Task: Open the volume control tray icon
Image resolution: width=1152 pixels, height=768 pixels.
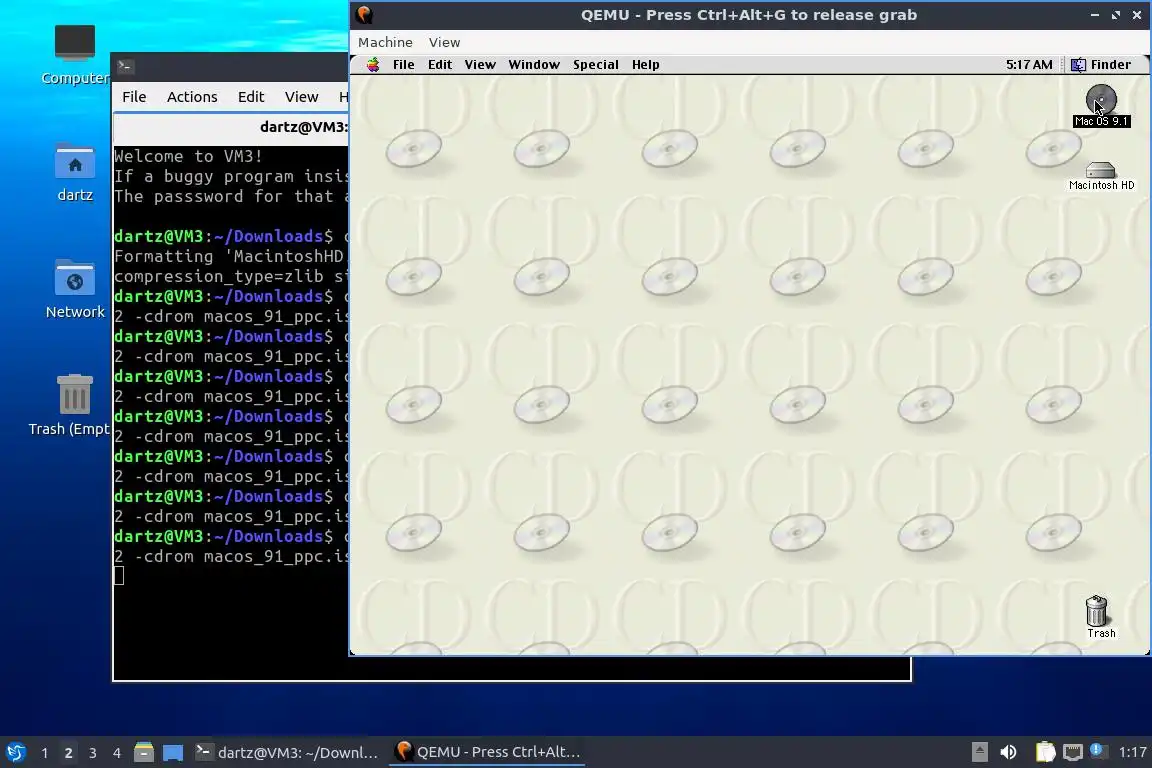Action: [1008, 753]
